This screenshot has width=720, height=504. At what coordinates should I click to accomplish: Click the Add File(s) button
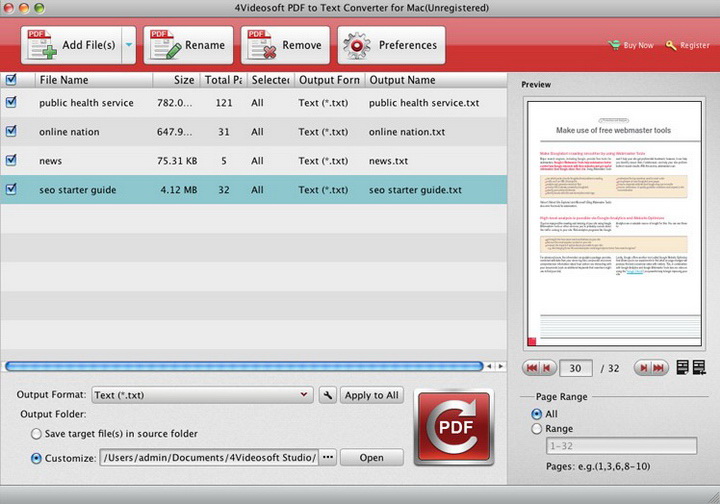tap(71, 45)
